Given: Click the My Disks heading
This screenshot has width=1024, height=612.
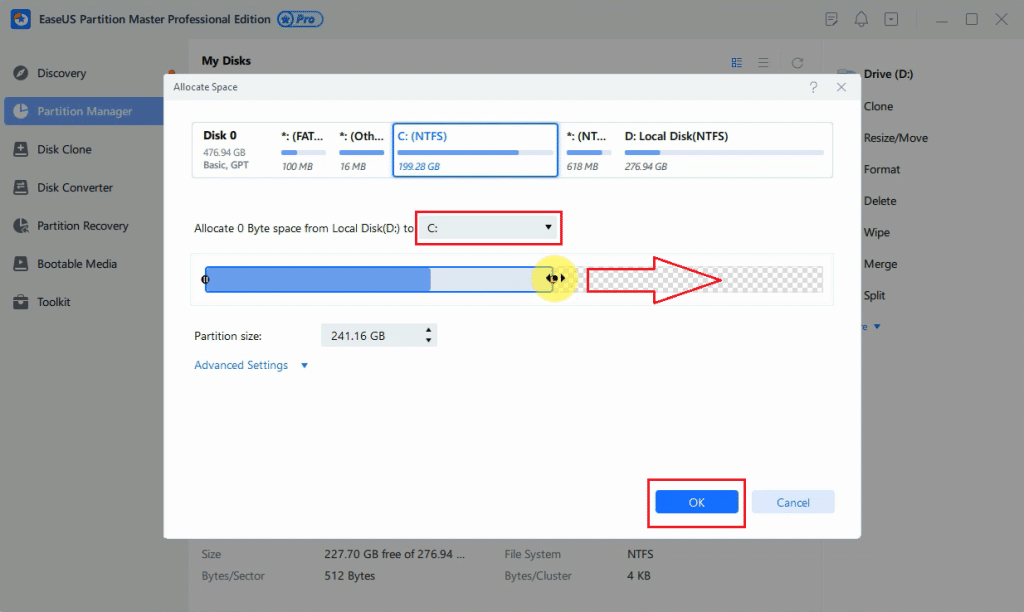Looking at the screenshot, I should 226,61.
